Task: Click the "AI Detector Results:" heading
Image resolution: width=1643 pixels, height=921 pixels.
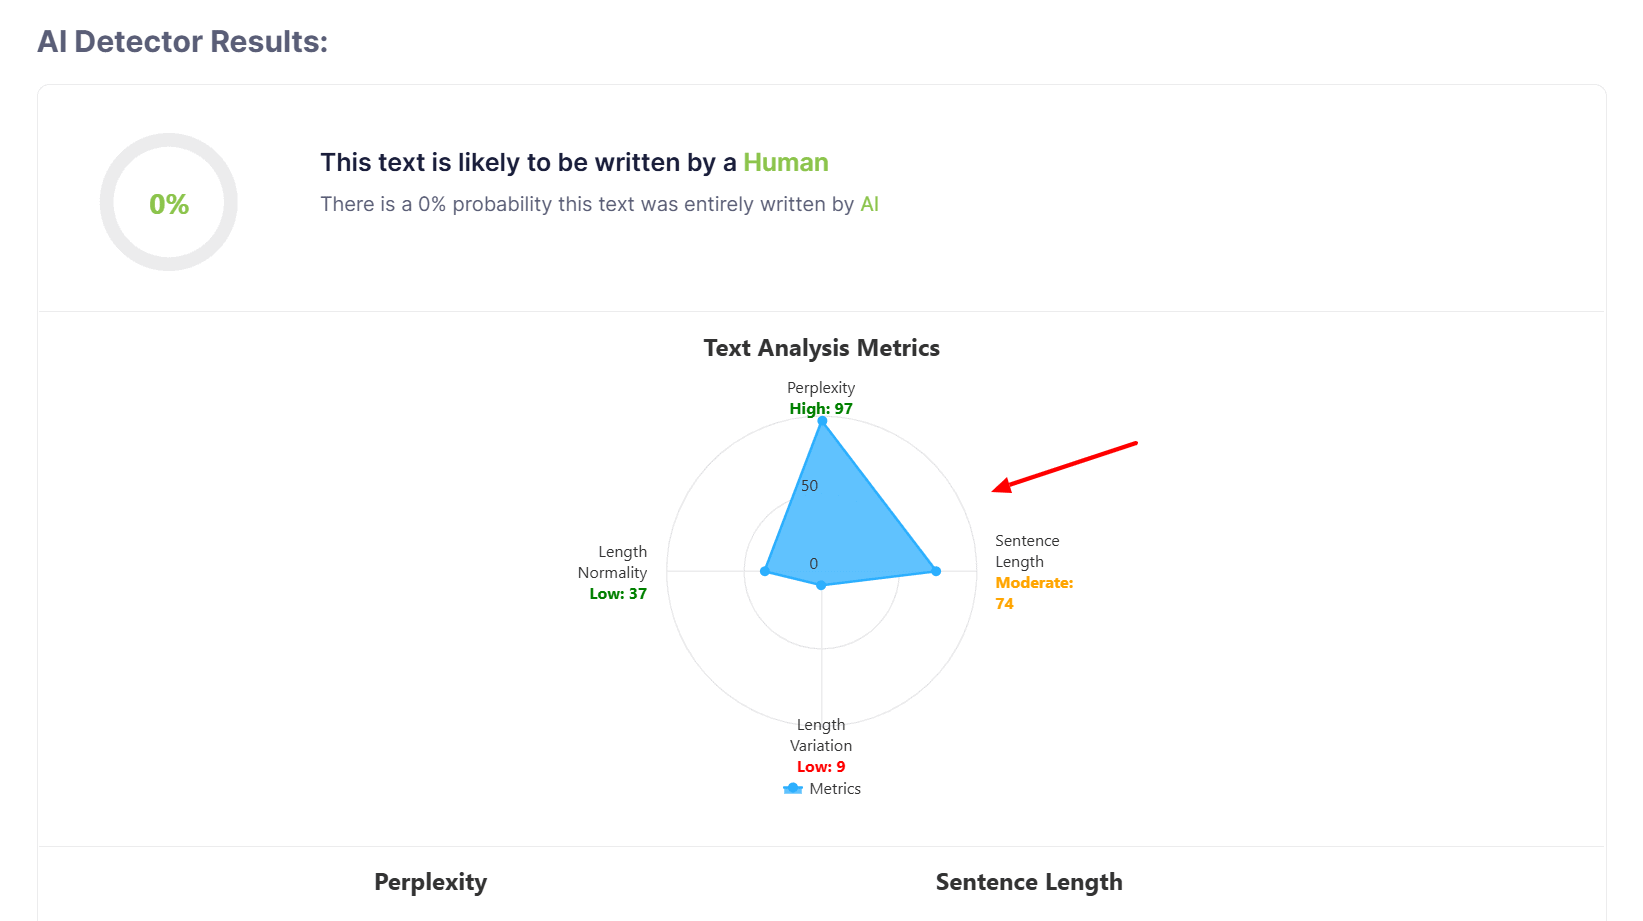Action: [x=183, y=42]
